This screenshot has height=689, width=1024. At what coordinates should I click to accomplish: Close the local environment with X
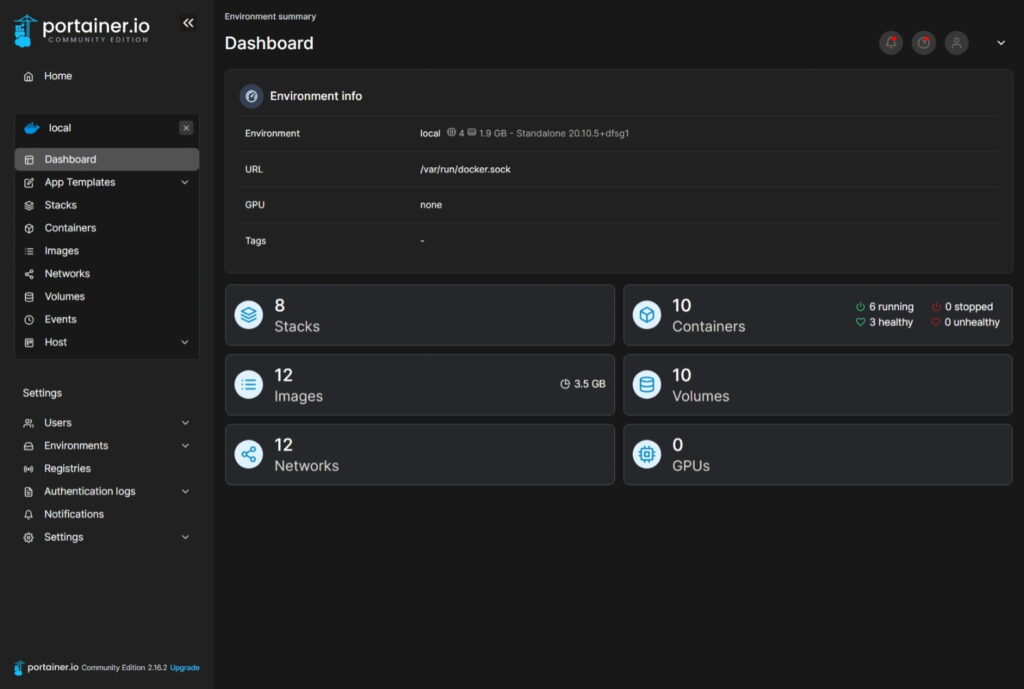[186, 128]
